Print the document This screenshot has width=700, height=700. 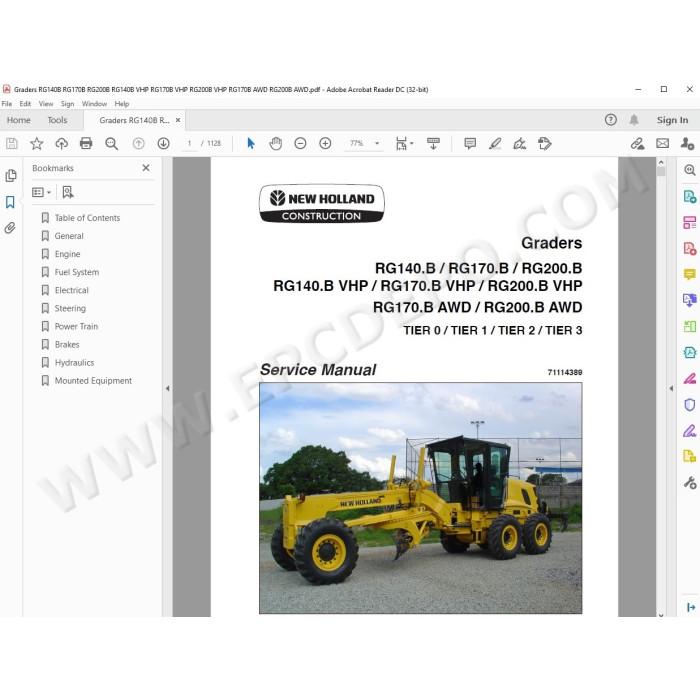pyautogui.click(x=86, y=143)
